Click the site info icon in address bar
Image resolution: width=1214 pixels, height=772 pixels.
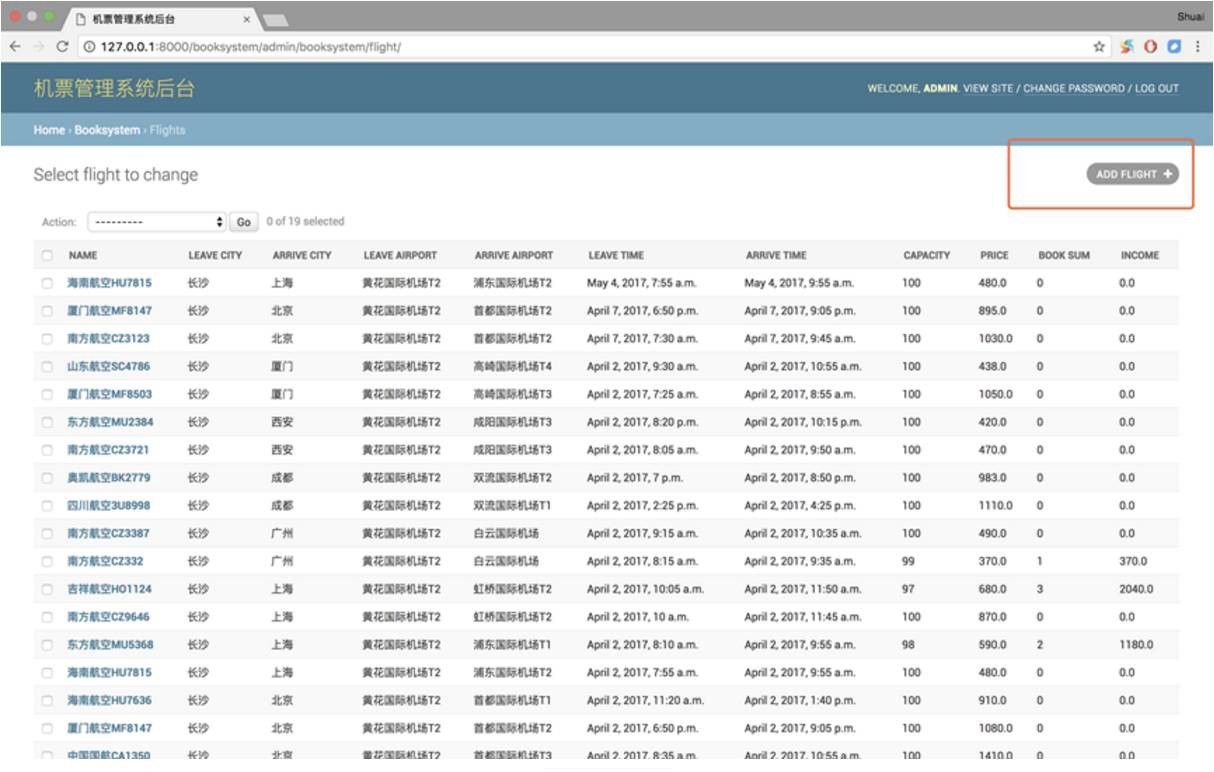pyautogui.click(x=89, y=47)
